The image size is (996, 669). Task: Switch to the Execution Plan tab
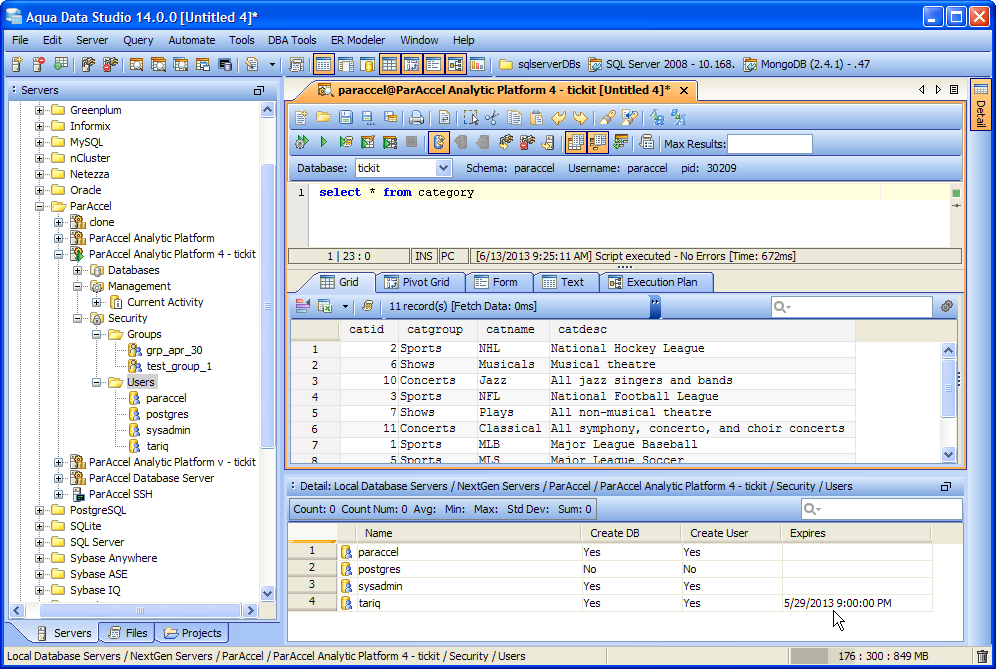tap(654, 282)
